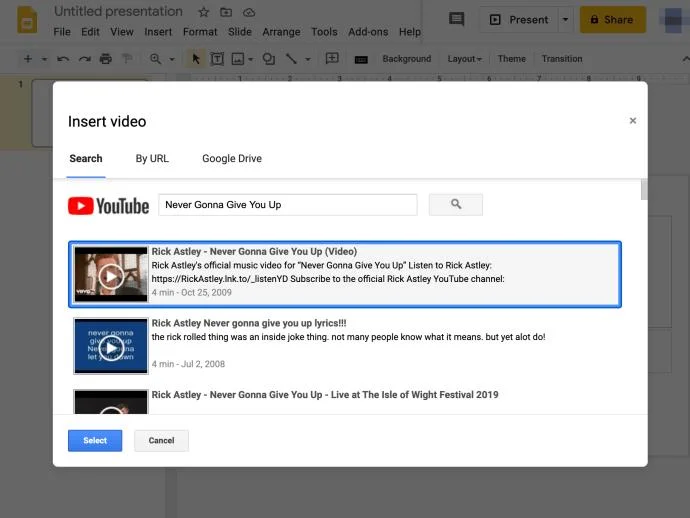
Task: Click the input tools keyboard icon
Action: (x=361, y=59)
